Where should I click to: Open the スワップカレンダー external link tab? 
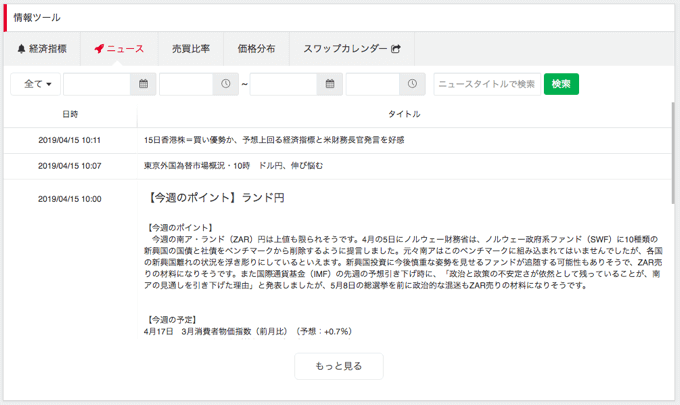351,48
